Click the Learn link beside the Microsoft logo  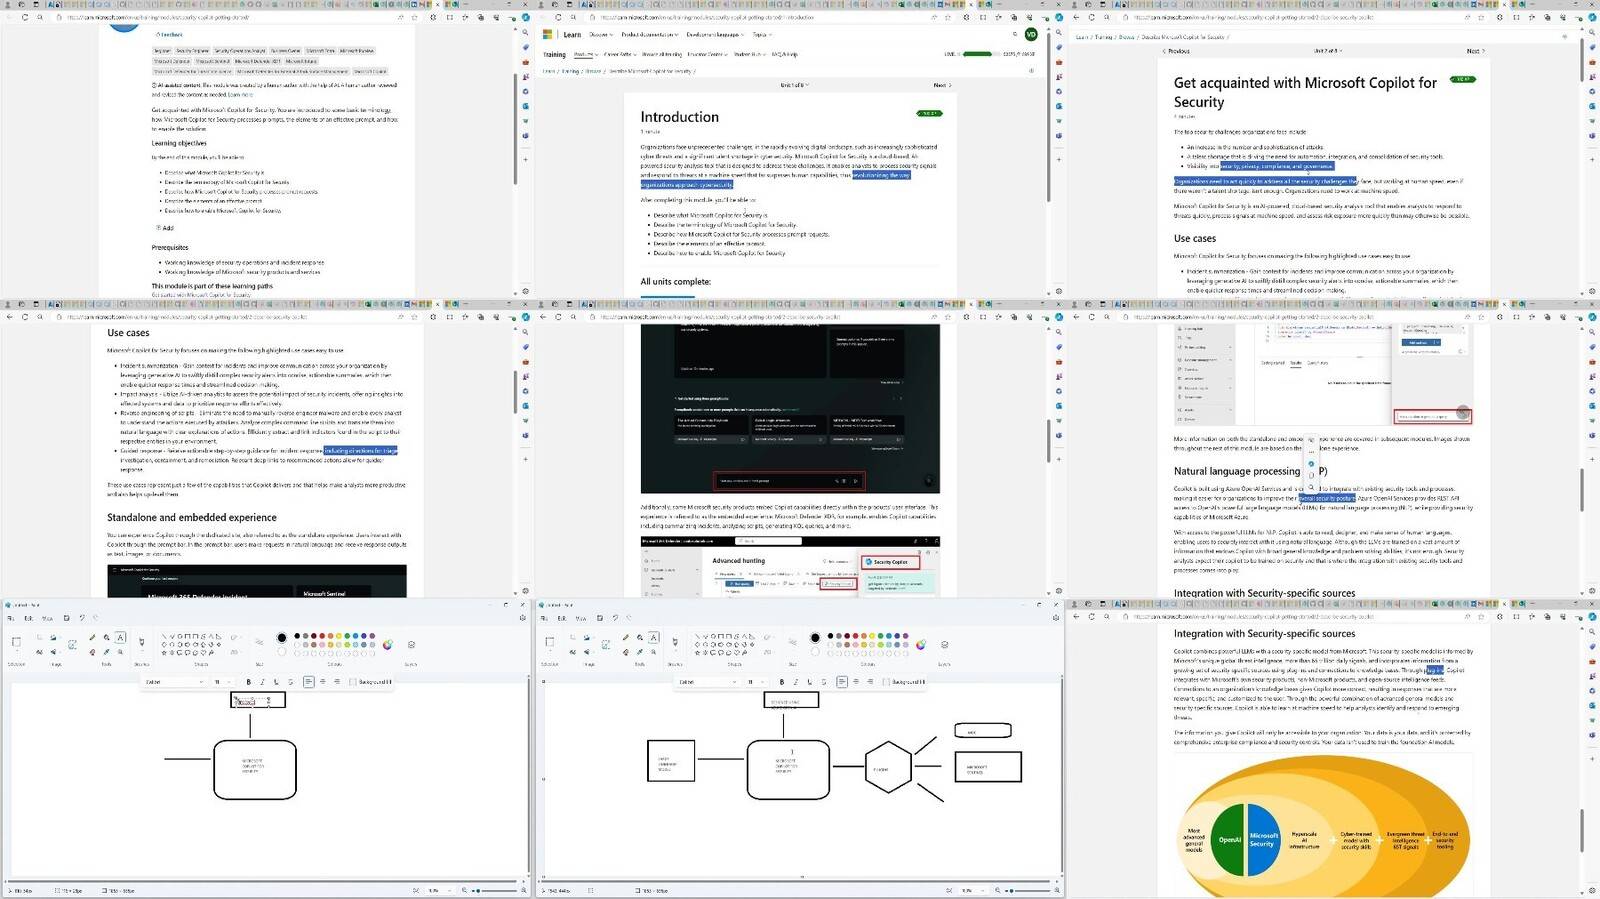pyautogui.click(x=572, y=35)
